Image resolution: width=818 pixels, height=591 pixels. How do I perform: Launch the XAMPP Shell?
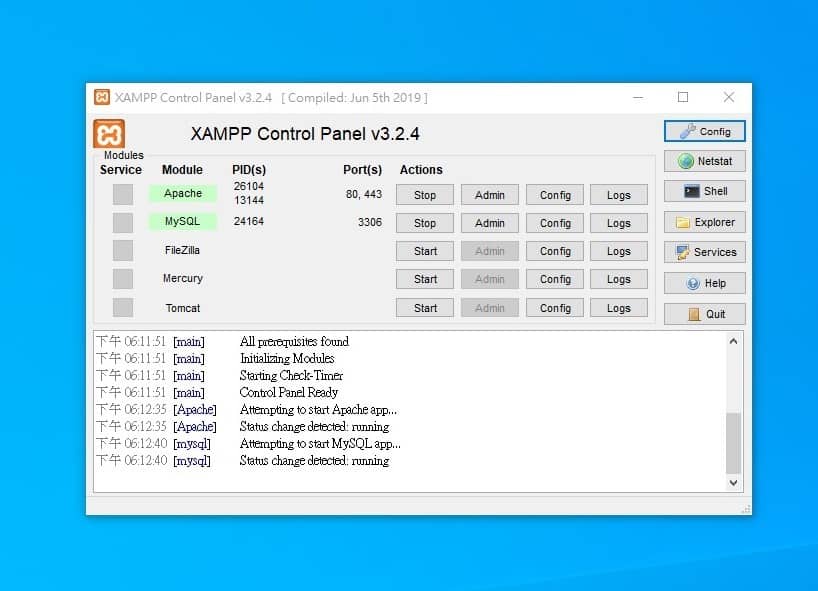tap(704, 191)
